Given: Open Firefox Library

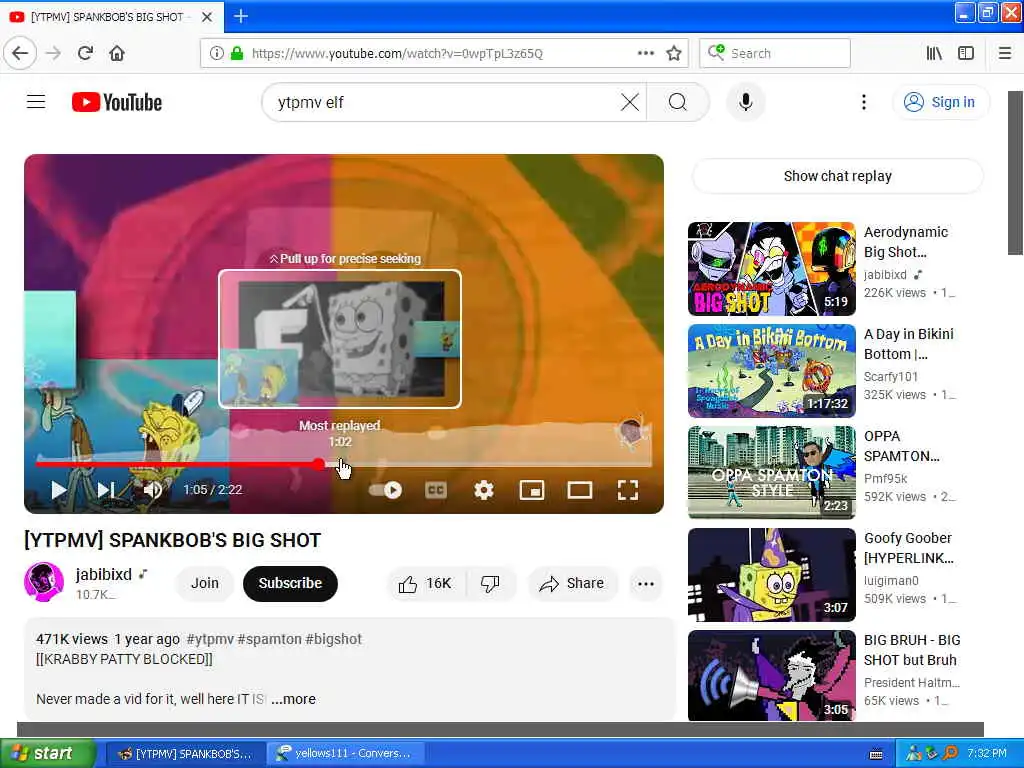Looking at the screenshot, I should pyautogui.click(x=934, y=53).
